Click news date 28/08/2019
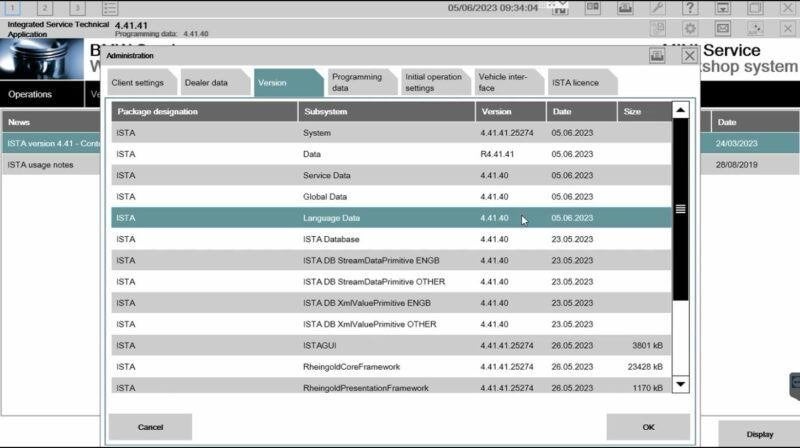The width and height of the screenshot is (800, 448). click(736, 165)
